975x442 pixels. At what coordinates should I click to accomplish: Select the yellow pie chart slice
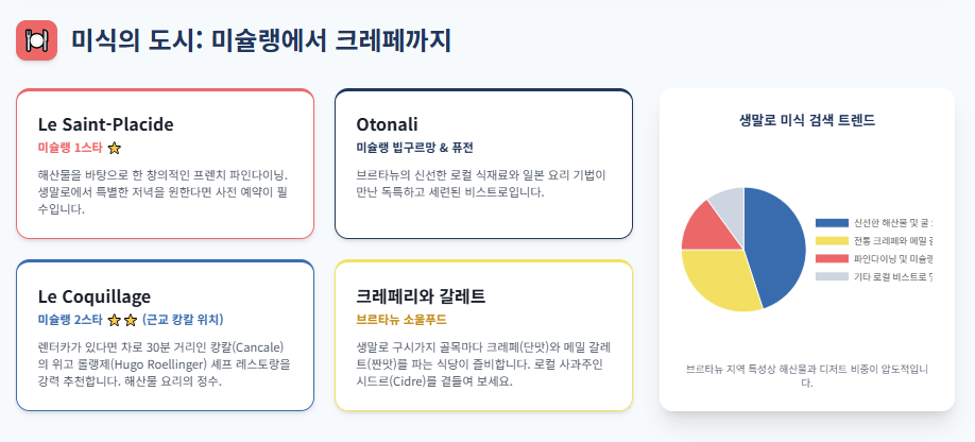pyautogui.click(x=721, y=280)
